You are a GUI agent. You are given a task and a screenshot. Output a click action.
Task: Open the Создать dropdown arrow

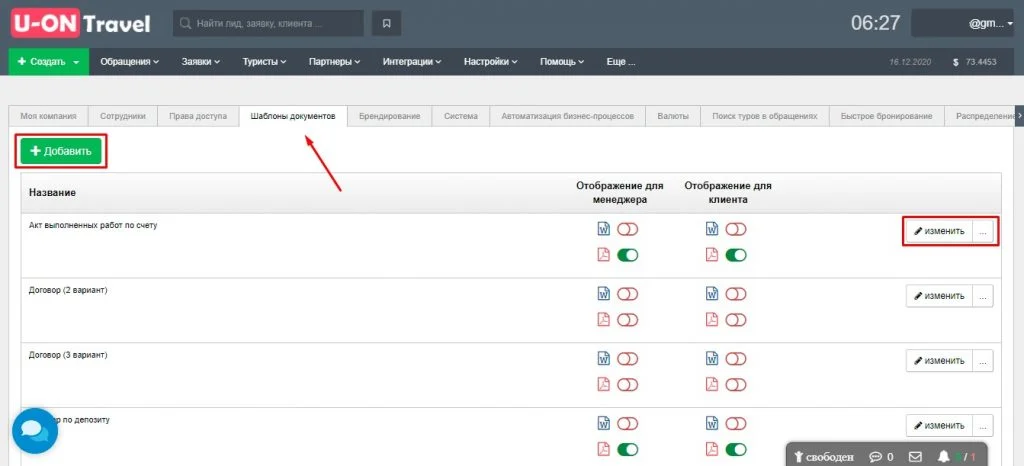pos(76,62)
